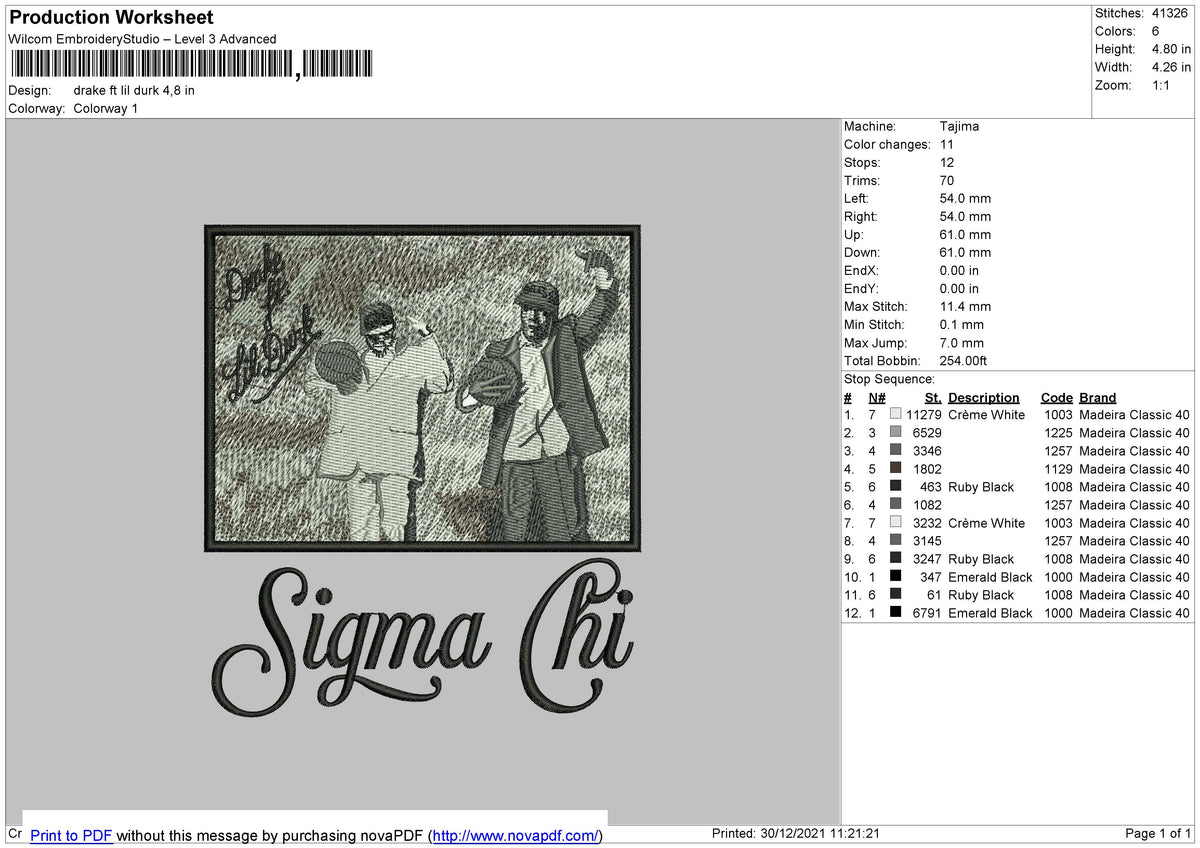The image size is (1200, 848).
Task: Click the Brand column header
Action: (x=1098, y=398)
